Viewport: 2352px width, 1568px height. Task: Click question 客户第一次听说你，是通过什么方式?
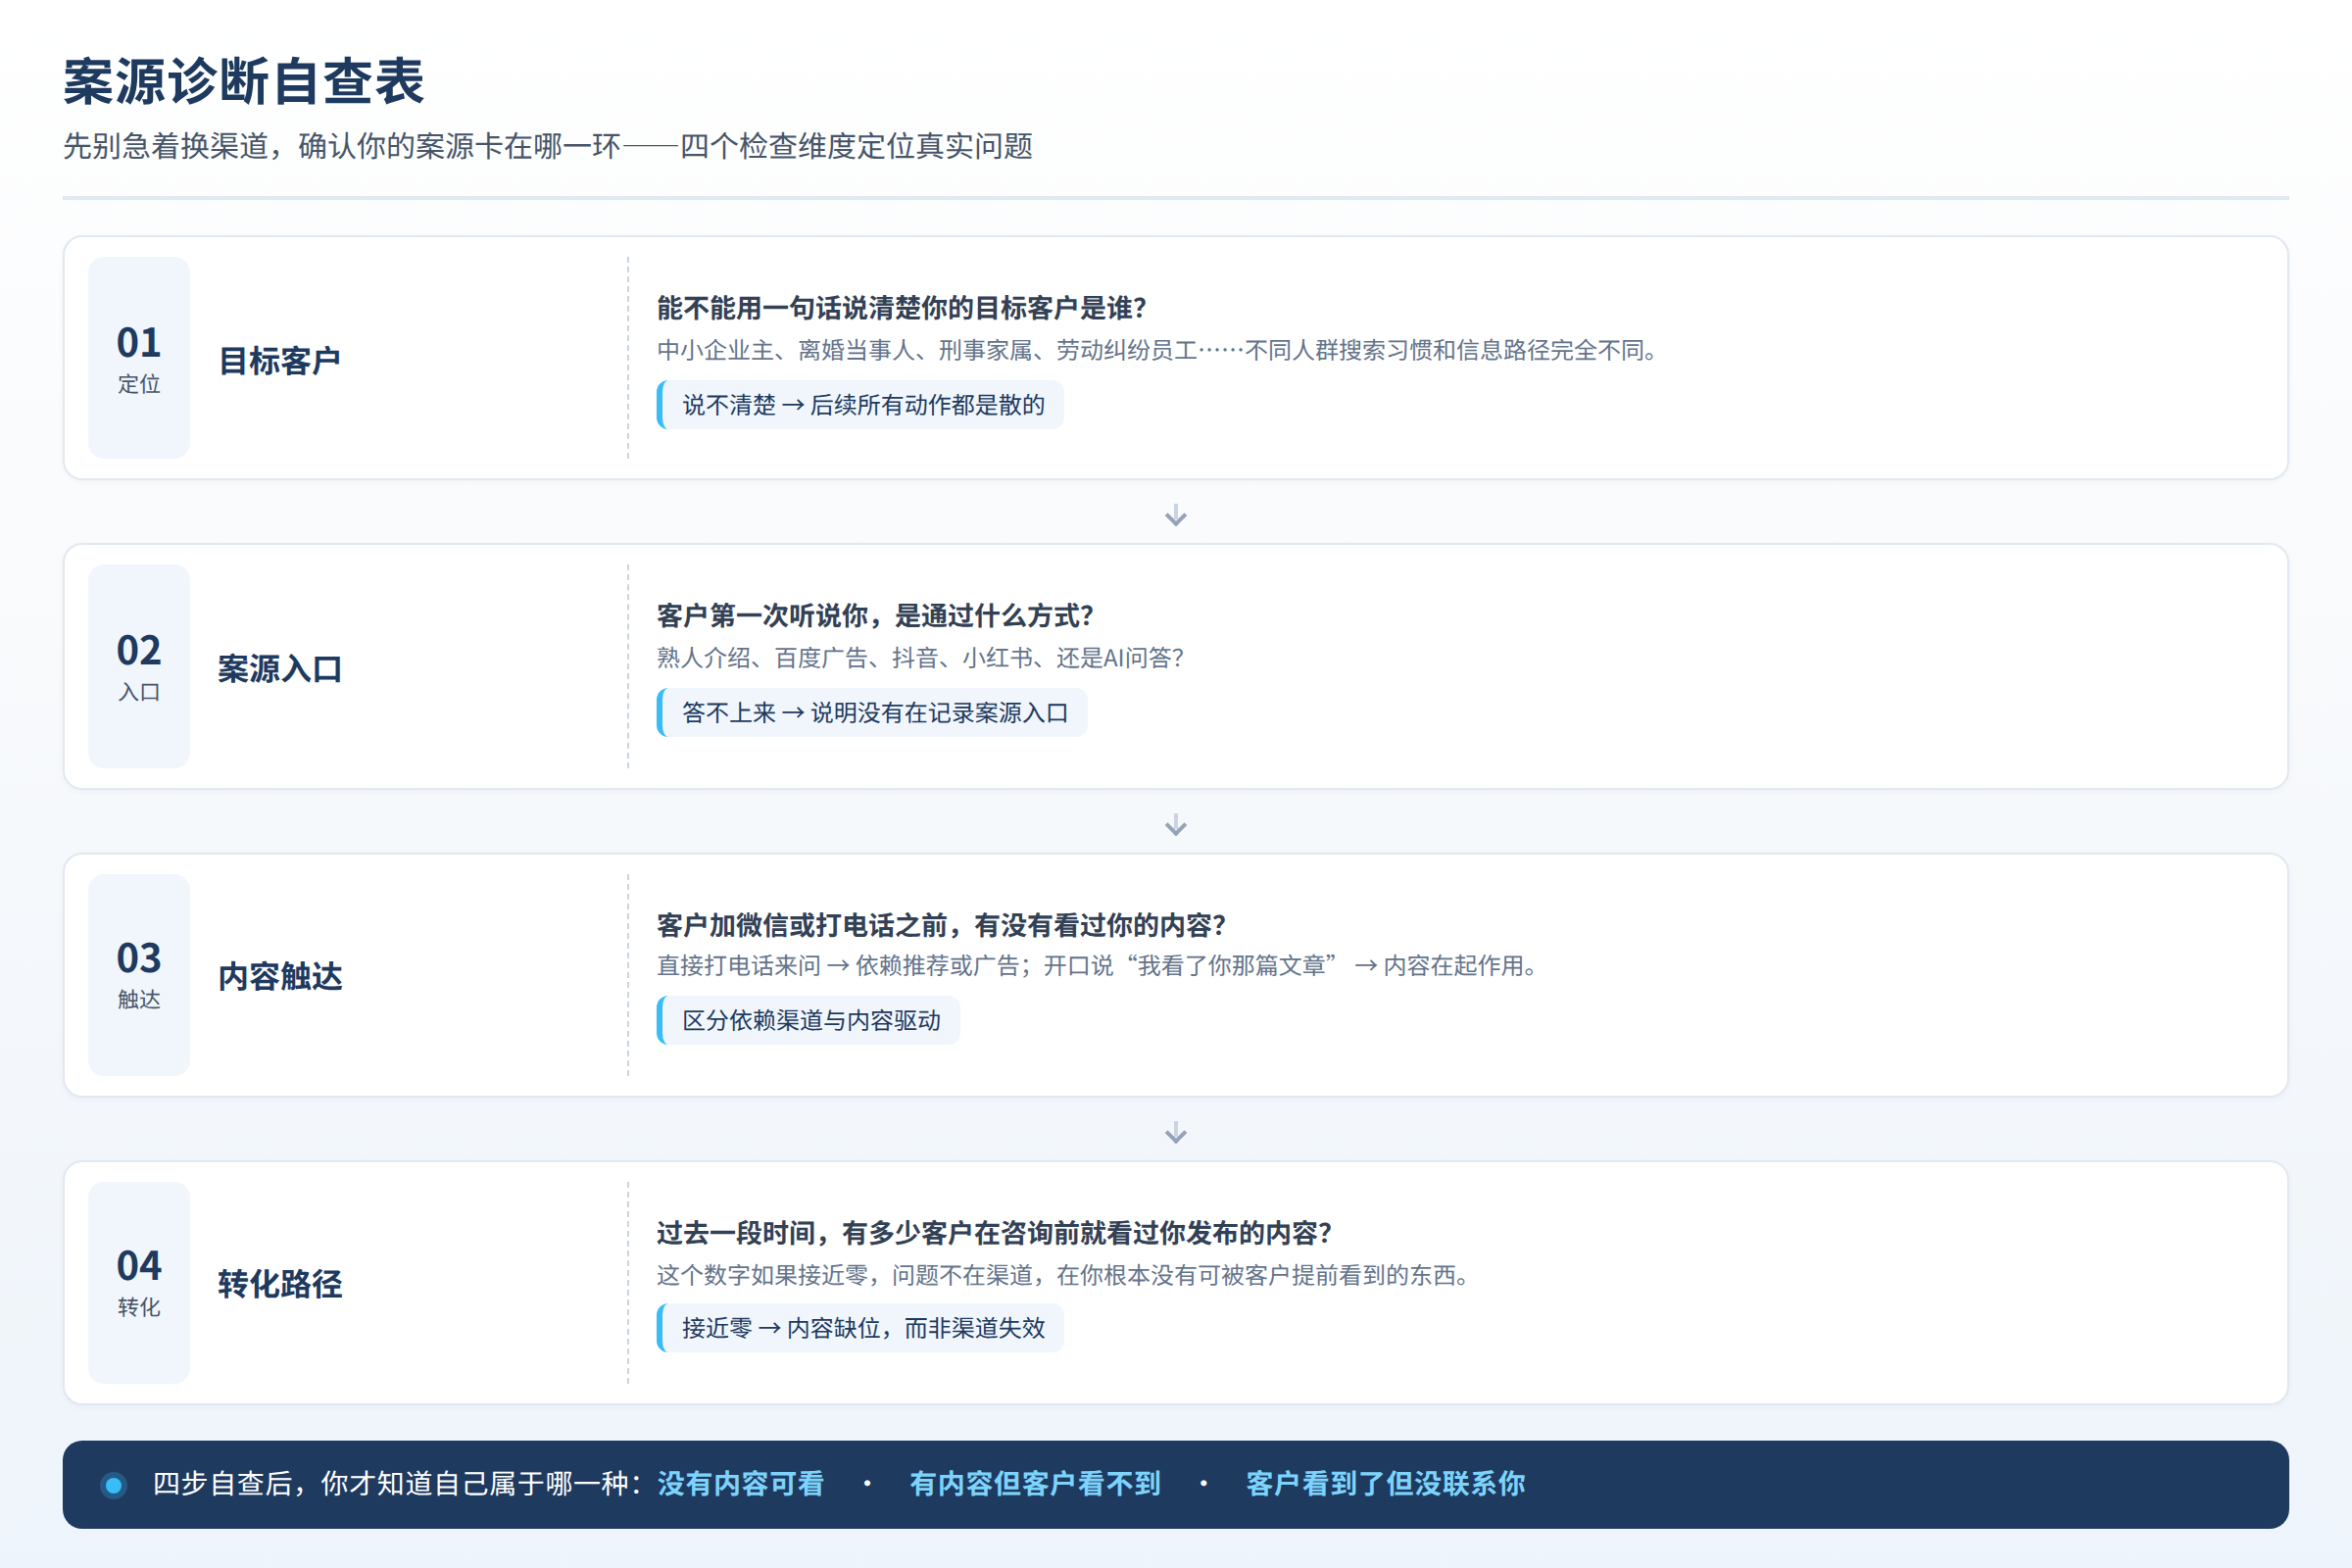point(875,616)
